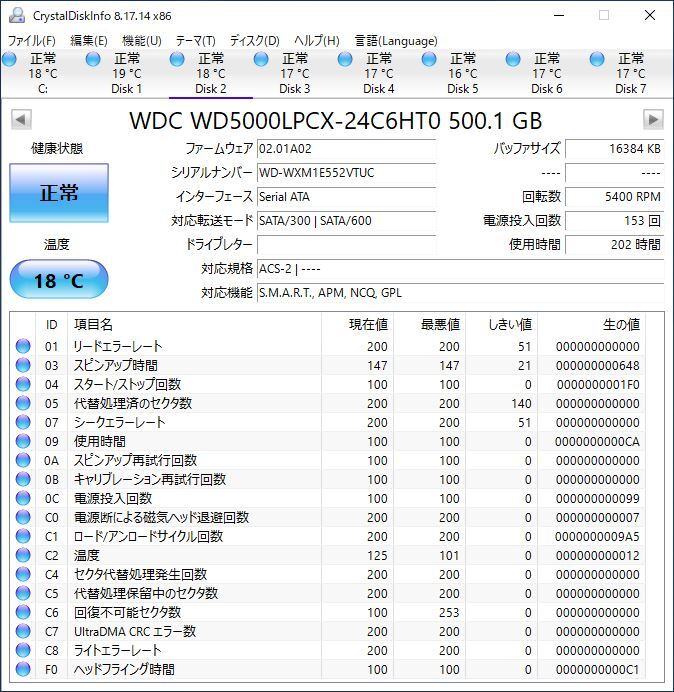Click the power on count value 153 回
The height and width of the screenshot is (692, 674).
click(x=614, y=221)
